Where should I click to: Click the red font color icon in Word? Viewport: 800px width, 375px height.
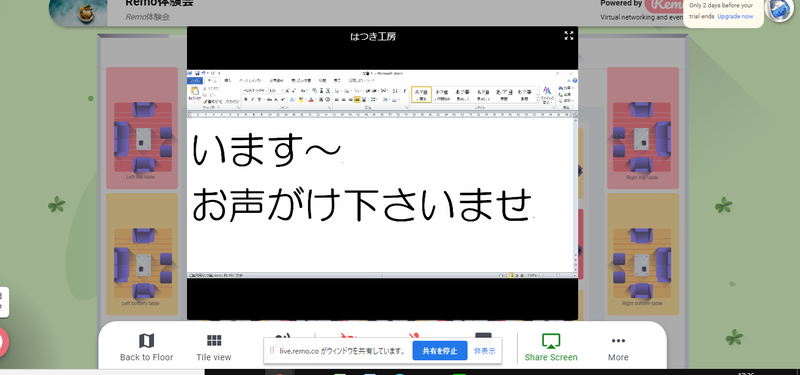311,99
